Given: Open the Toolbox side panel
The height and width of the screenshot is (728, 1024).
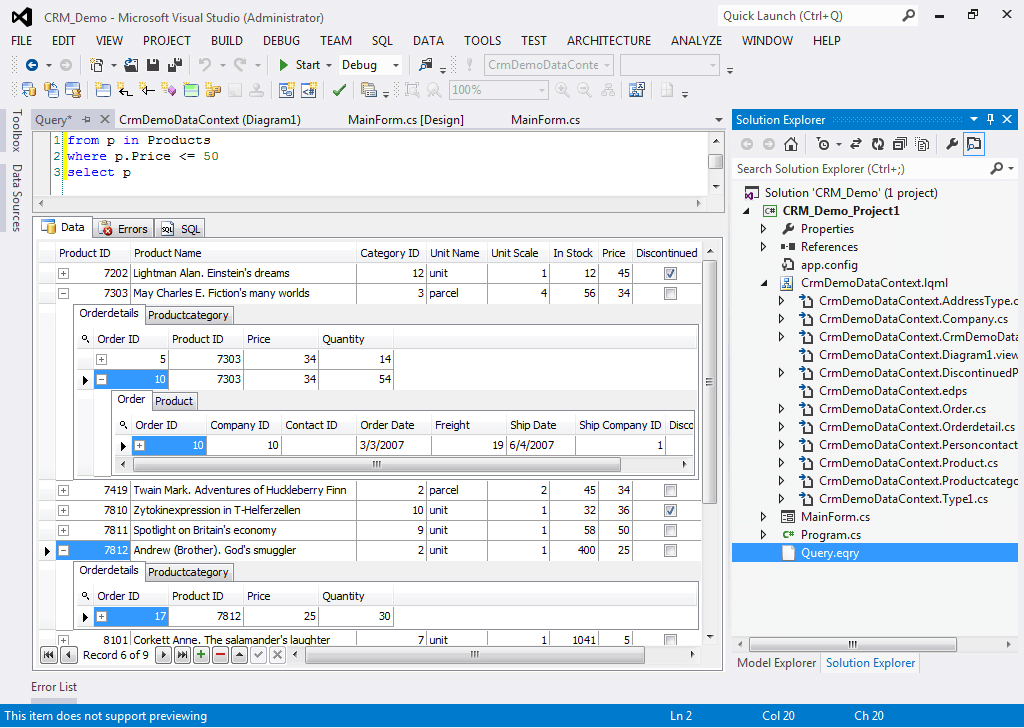Looking at the screenshot, I should pyautogui.click(x=16, y=131).
